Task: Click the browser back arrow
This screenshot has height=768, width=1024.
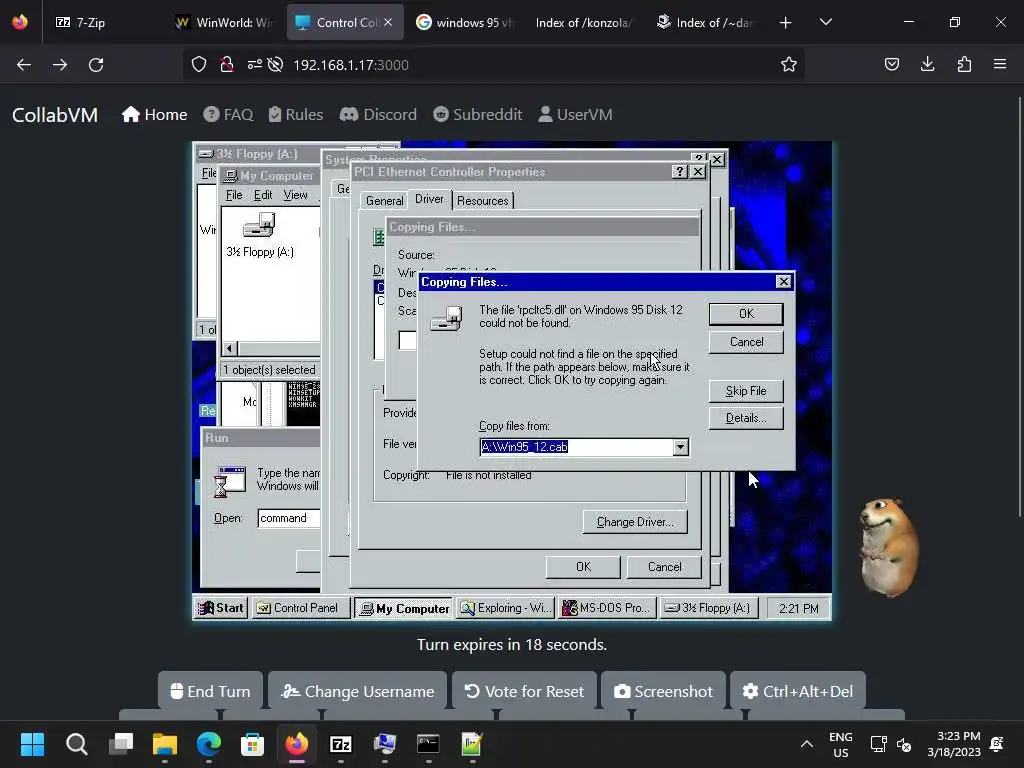Action: (24, 65)
